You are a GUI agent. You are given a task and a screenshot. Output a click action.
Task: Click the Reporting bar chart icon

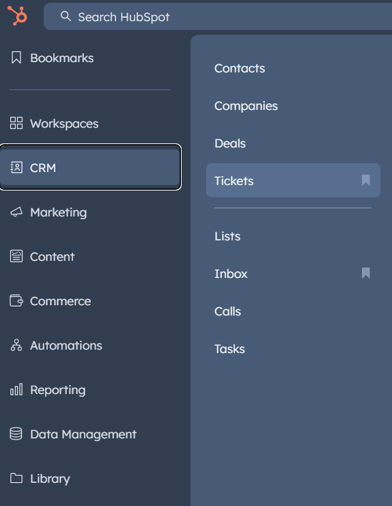tap(16, 389)
